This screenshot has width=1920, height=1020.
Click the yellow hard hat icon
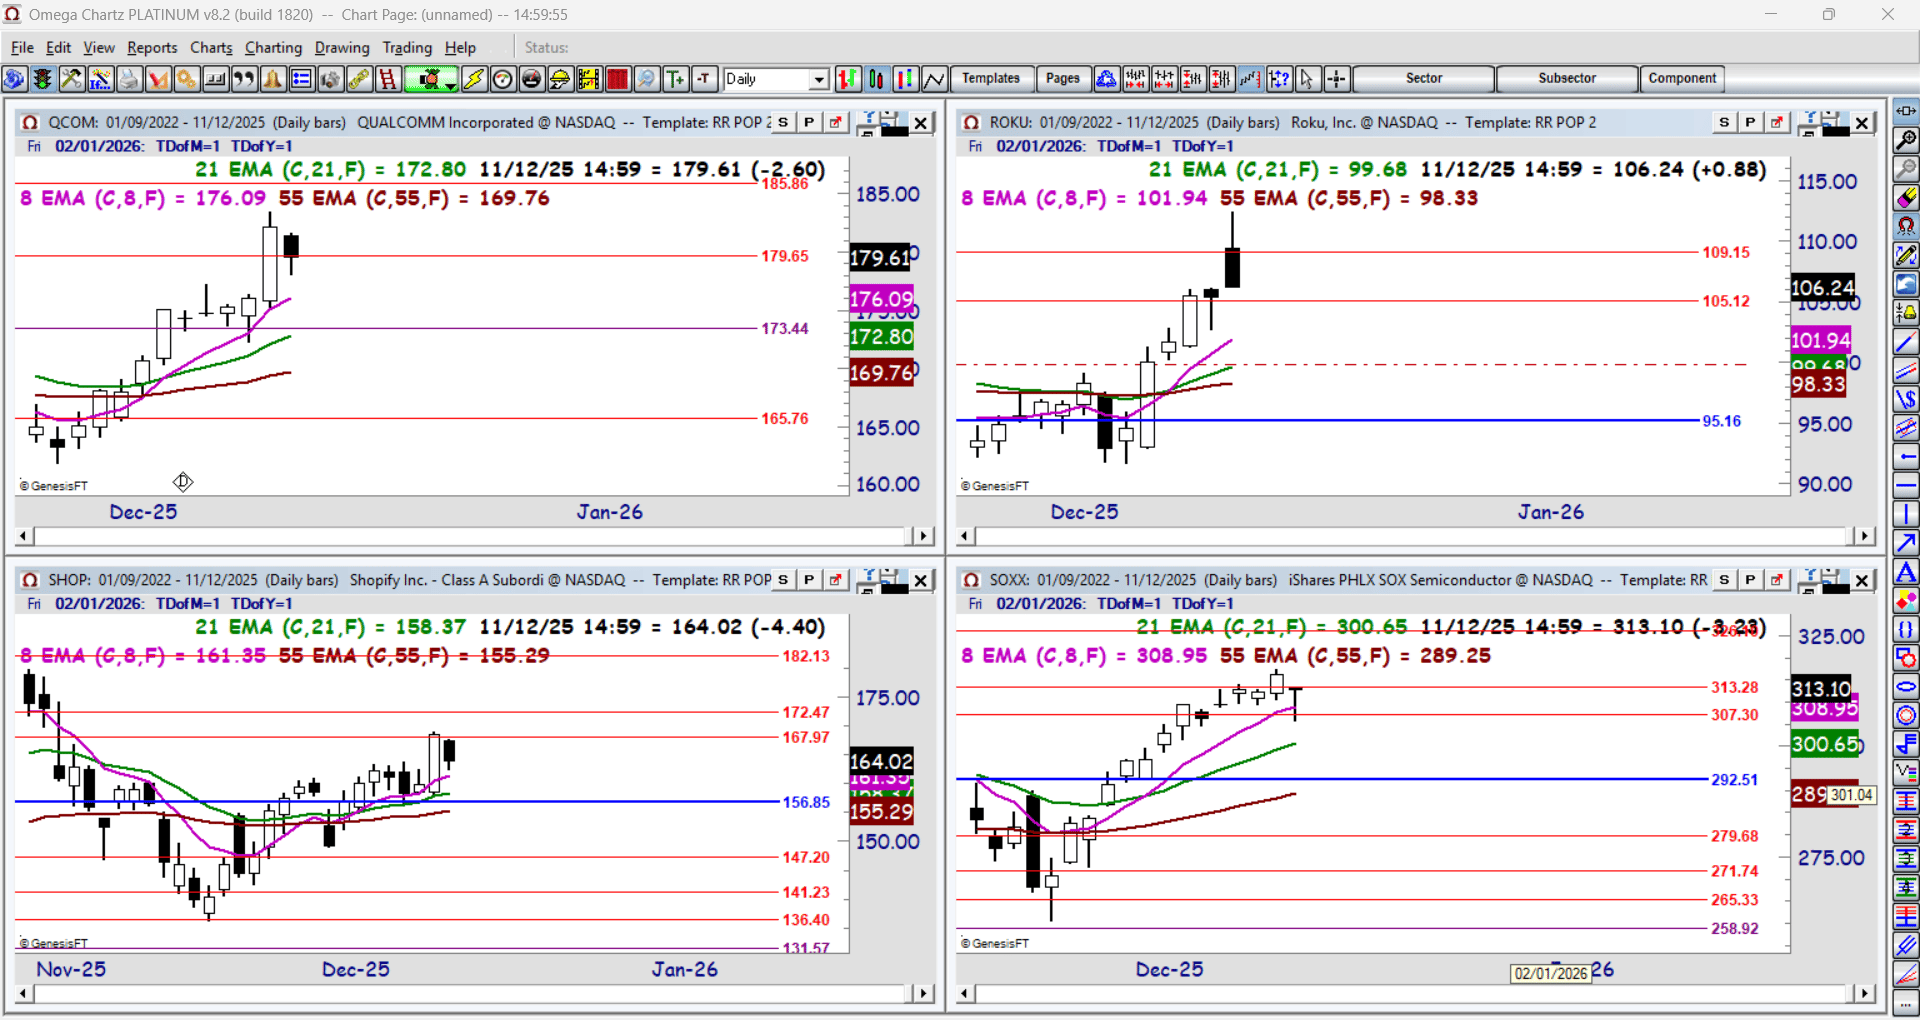560,79
